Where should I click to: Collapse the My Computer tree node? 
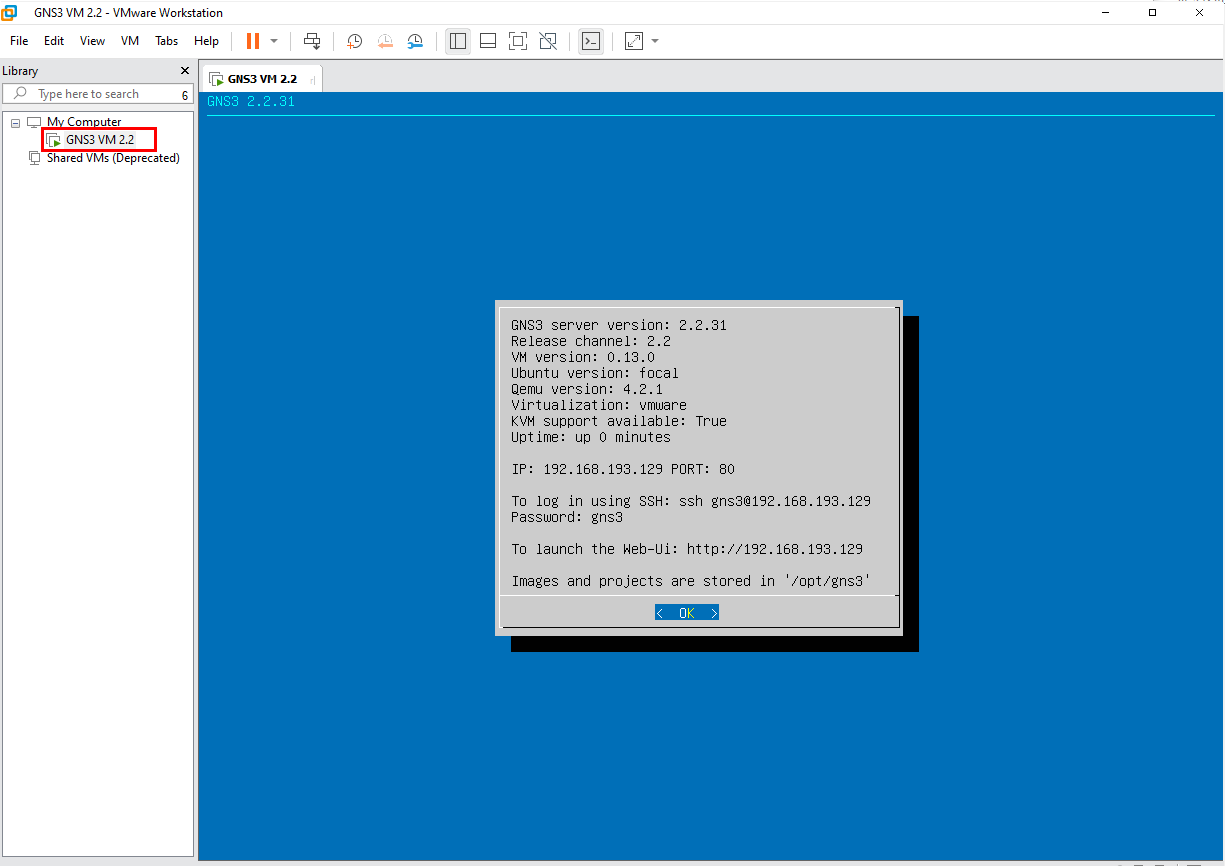pyautogui.click(x=15, y=122)
